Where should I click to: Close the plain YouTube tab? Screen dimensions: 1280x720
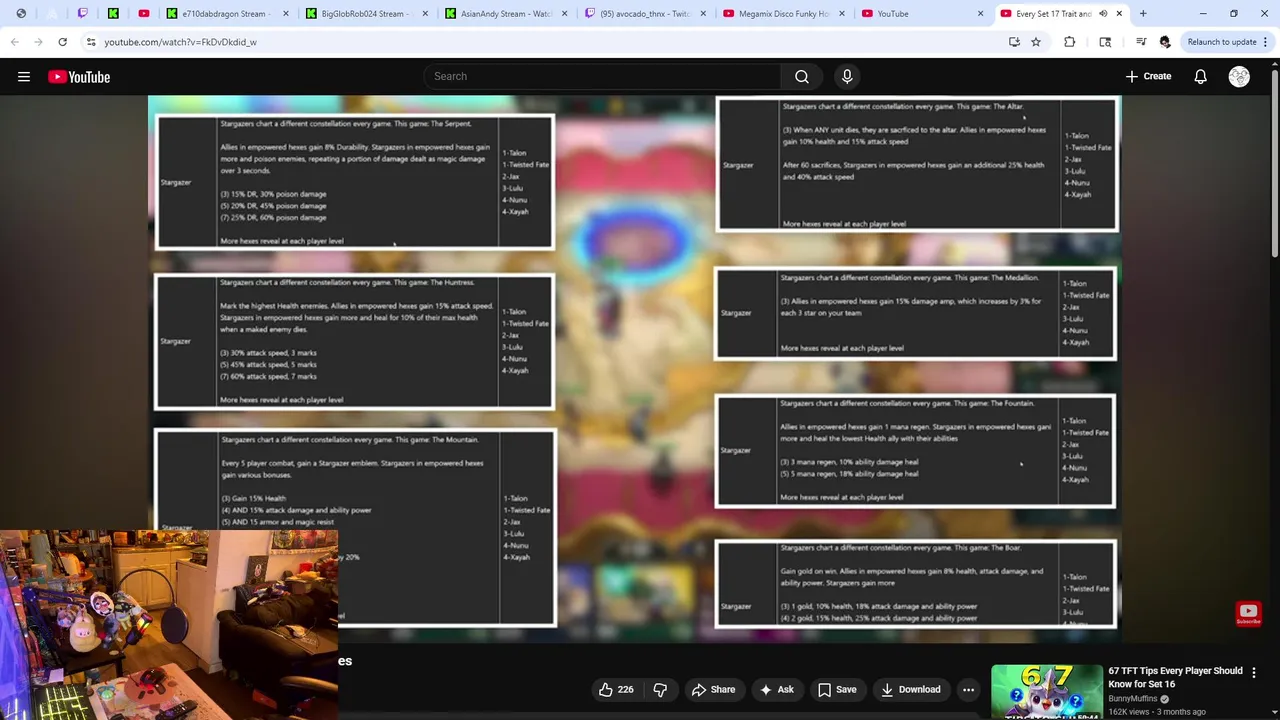980,14
